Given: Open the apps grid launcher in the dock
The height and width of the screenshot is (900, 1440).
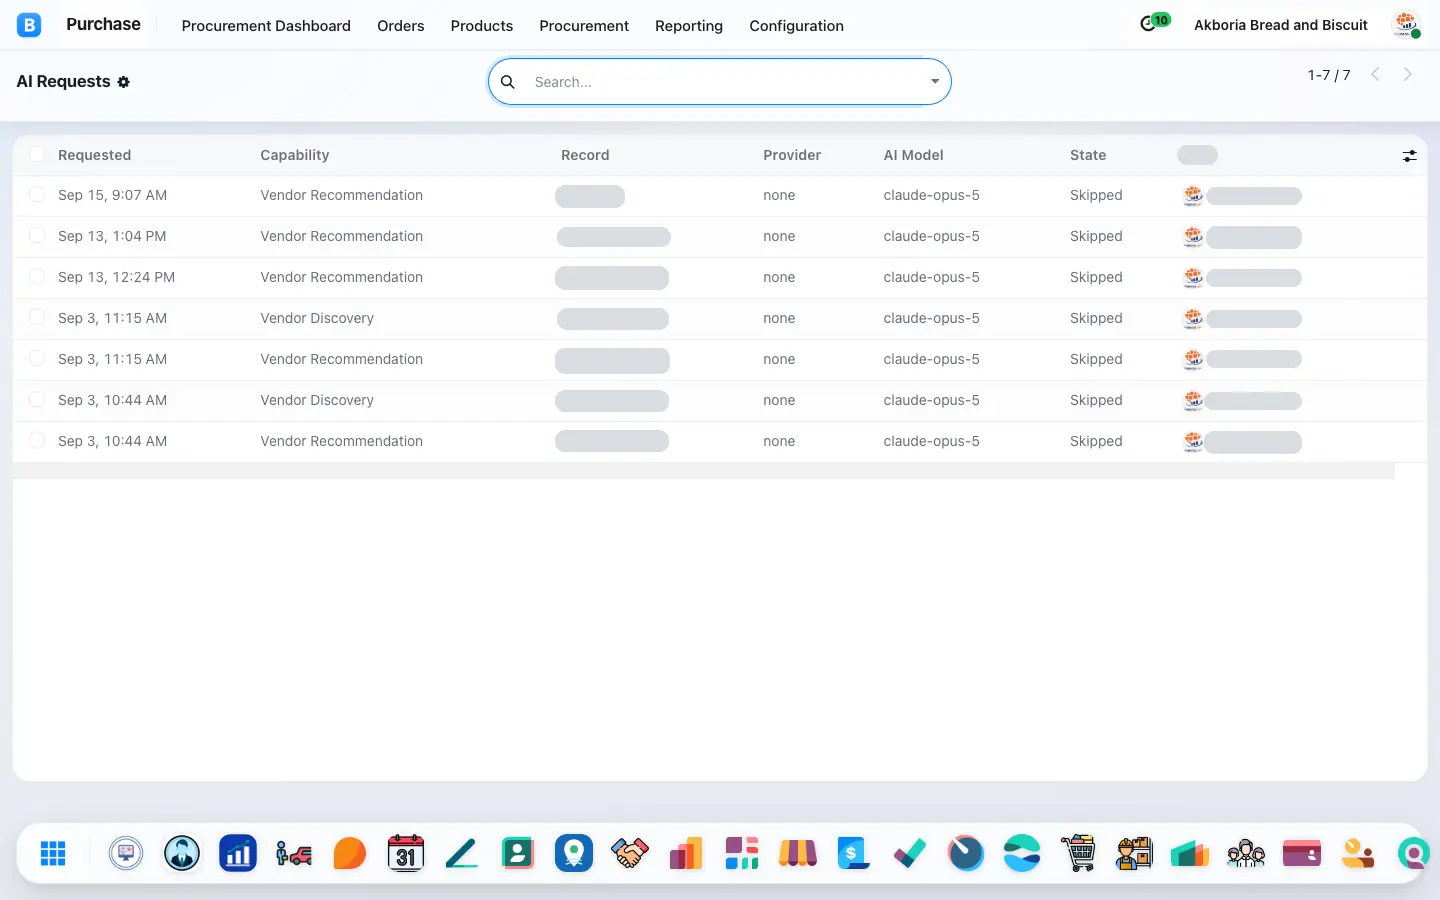Looking at the screenshot, I should click(53, 853).
